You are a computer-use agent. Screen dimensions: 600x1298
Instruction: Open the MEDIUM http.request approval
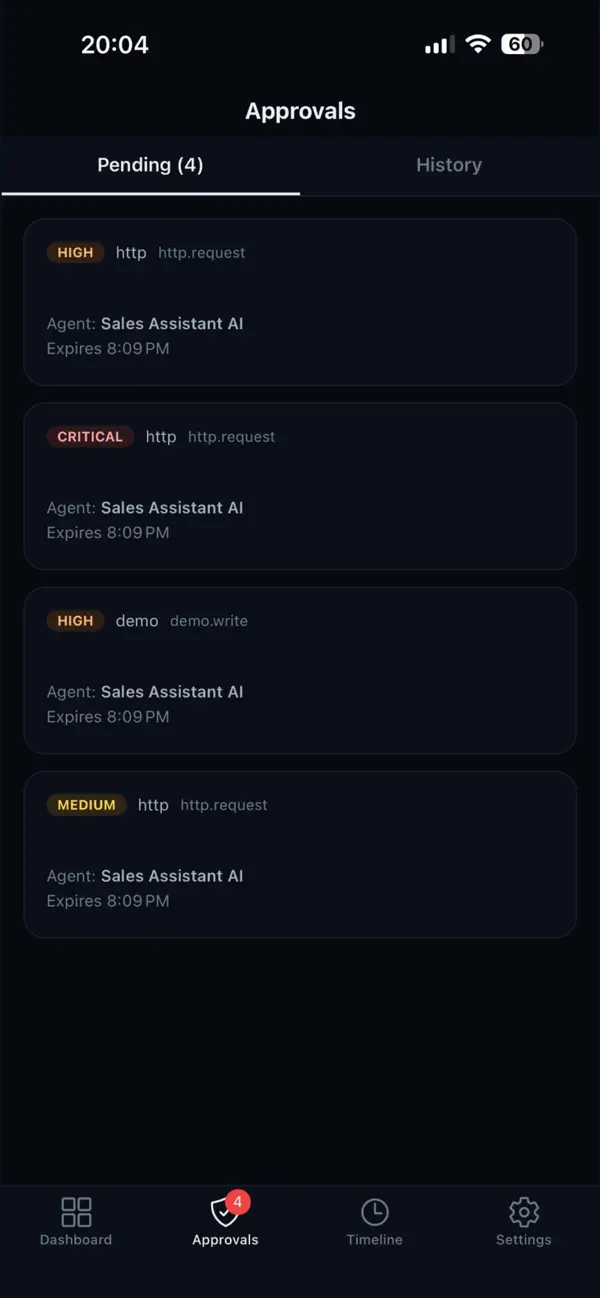tap(300, 854)
